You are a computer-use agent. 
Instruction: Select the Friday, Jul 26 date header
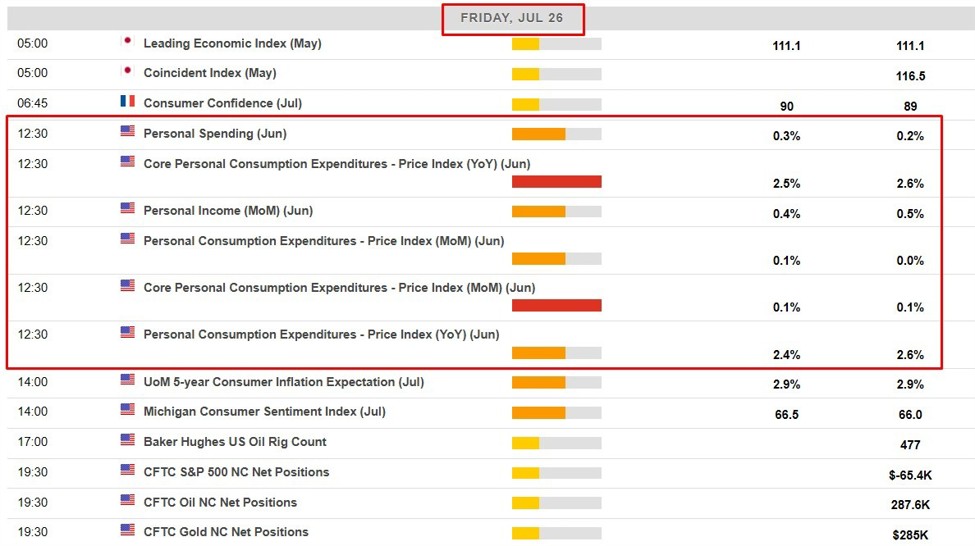(513, 18)
